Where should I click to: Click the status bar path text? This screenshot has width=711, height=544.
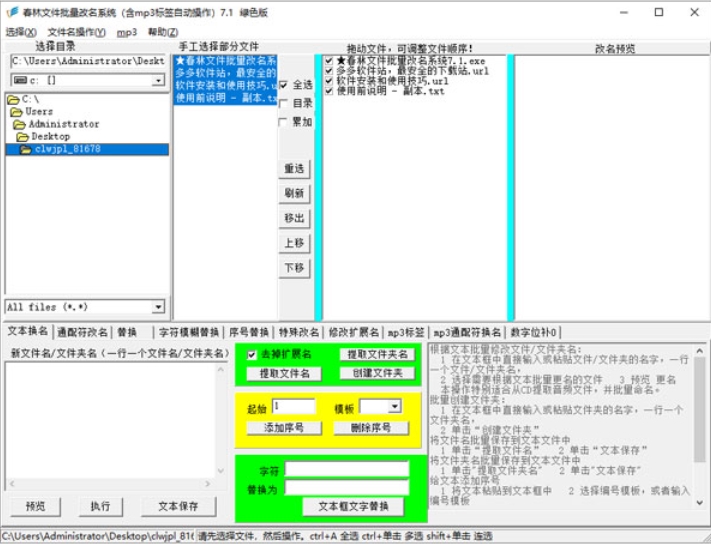point(97,536)
